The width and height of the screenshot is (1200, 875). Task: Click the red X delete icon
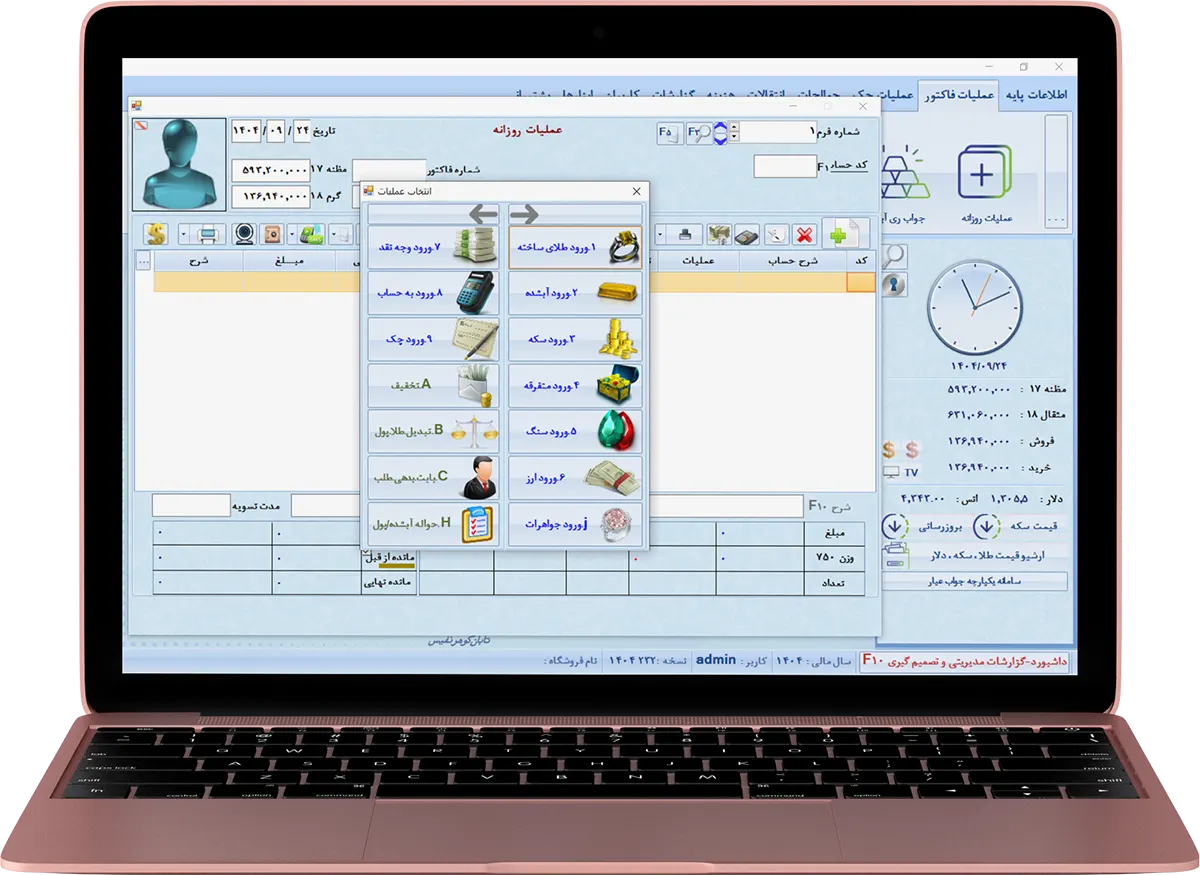(804, 235)
